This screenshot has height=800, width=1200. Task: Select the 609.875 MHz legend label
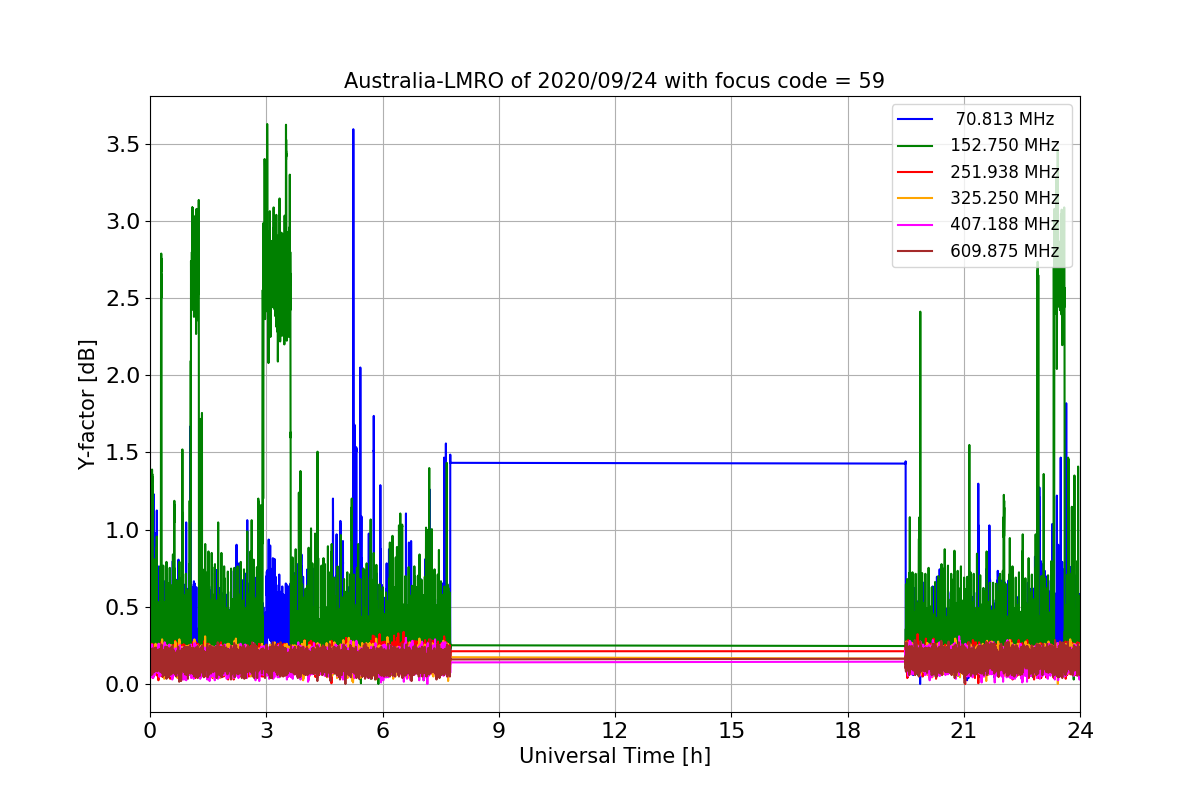[x=1005, y=251]
